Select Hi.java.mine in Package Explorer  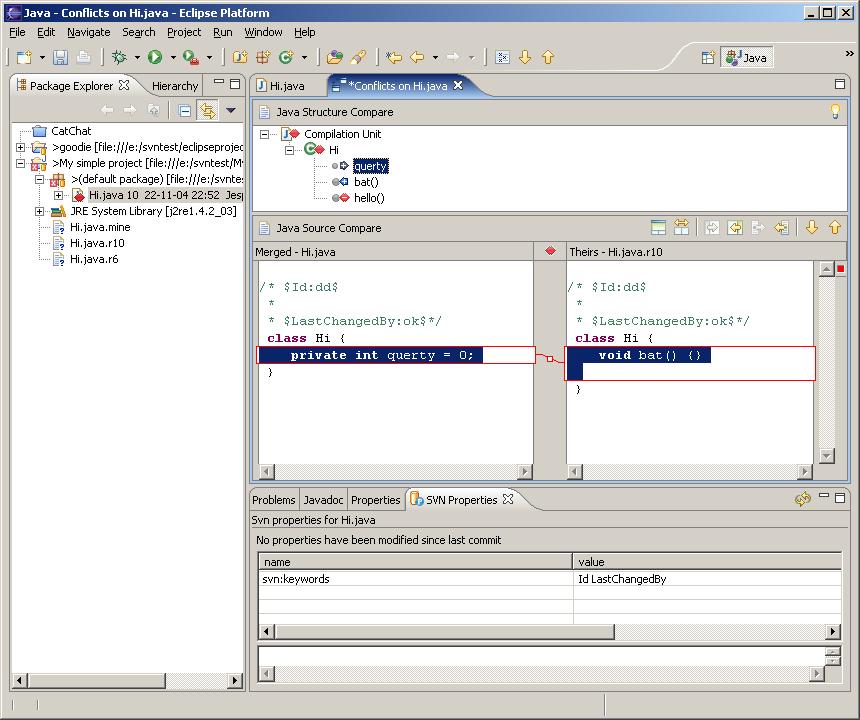[100, 227]
